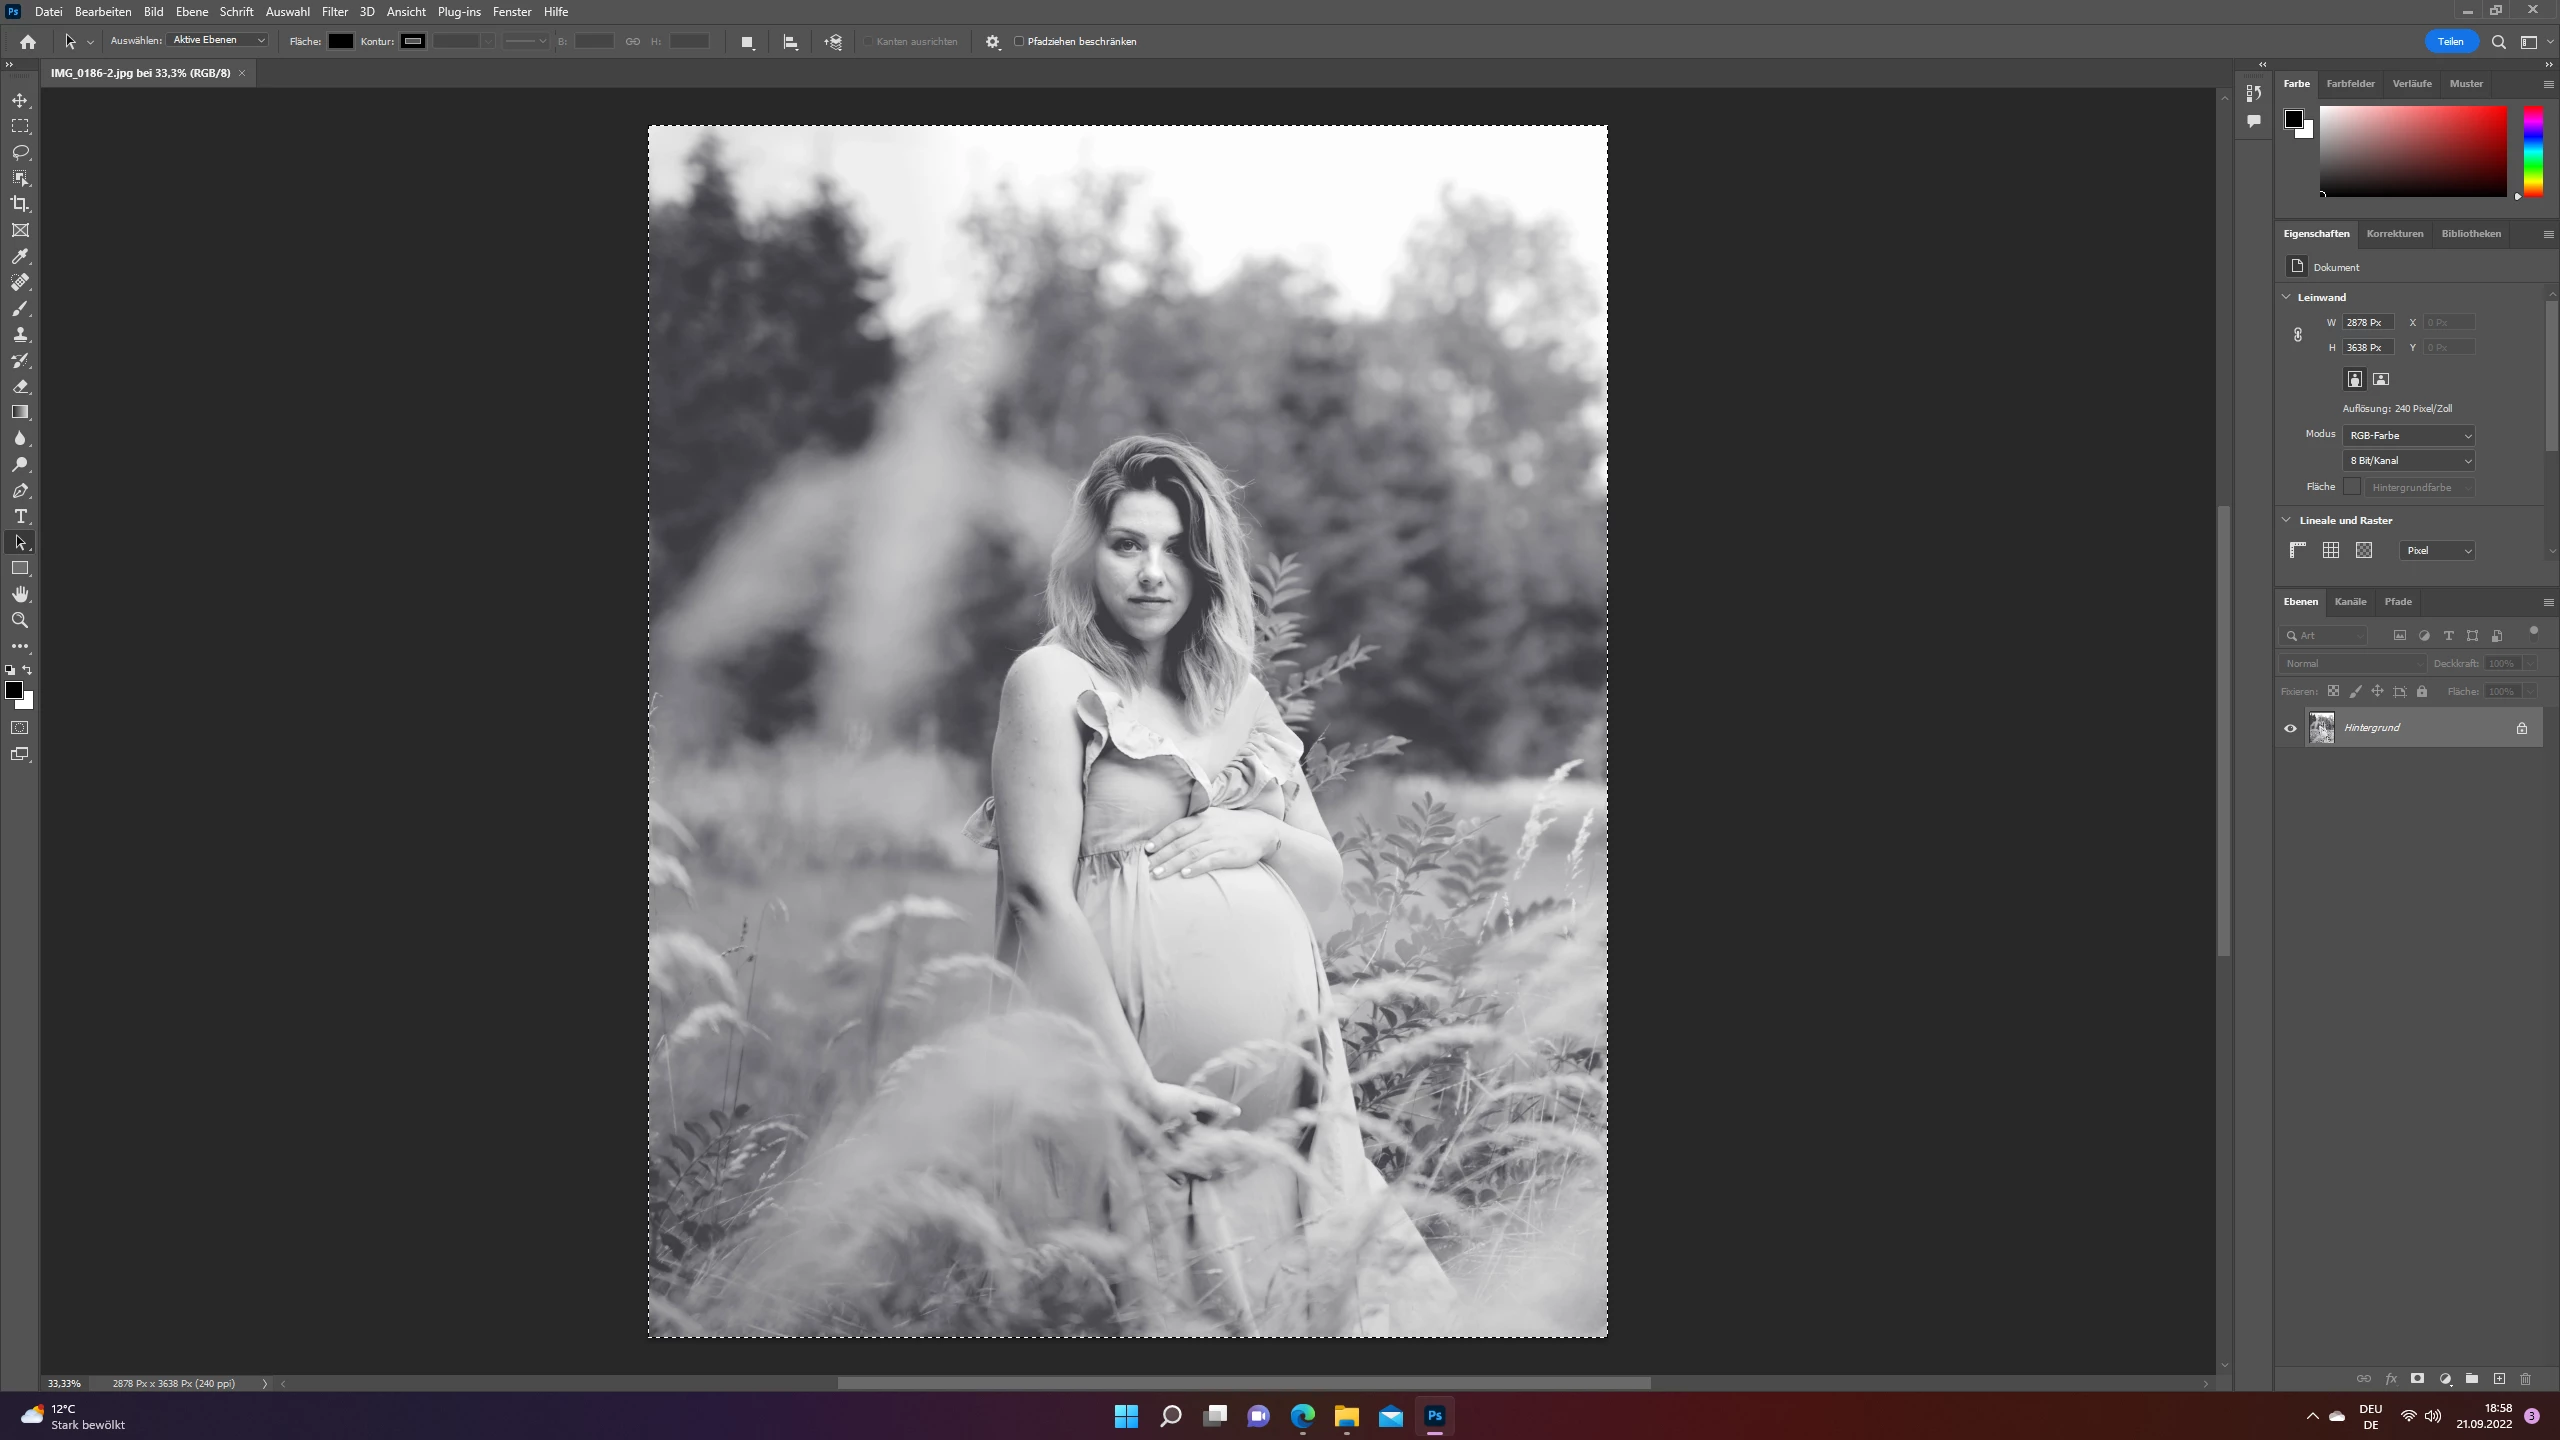Choose the Hand tool

point(20,594)
